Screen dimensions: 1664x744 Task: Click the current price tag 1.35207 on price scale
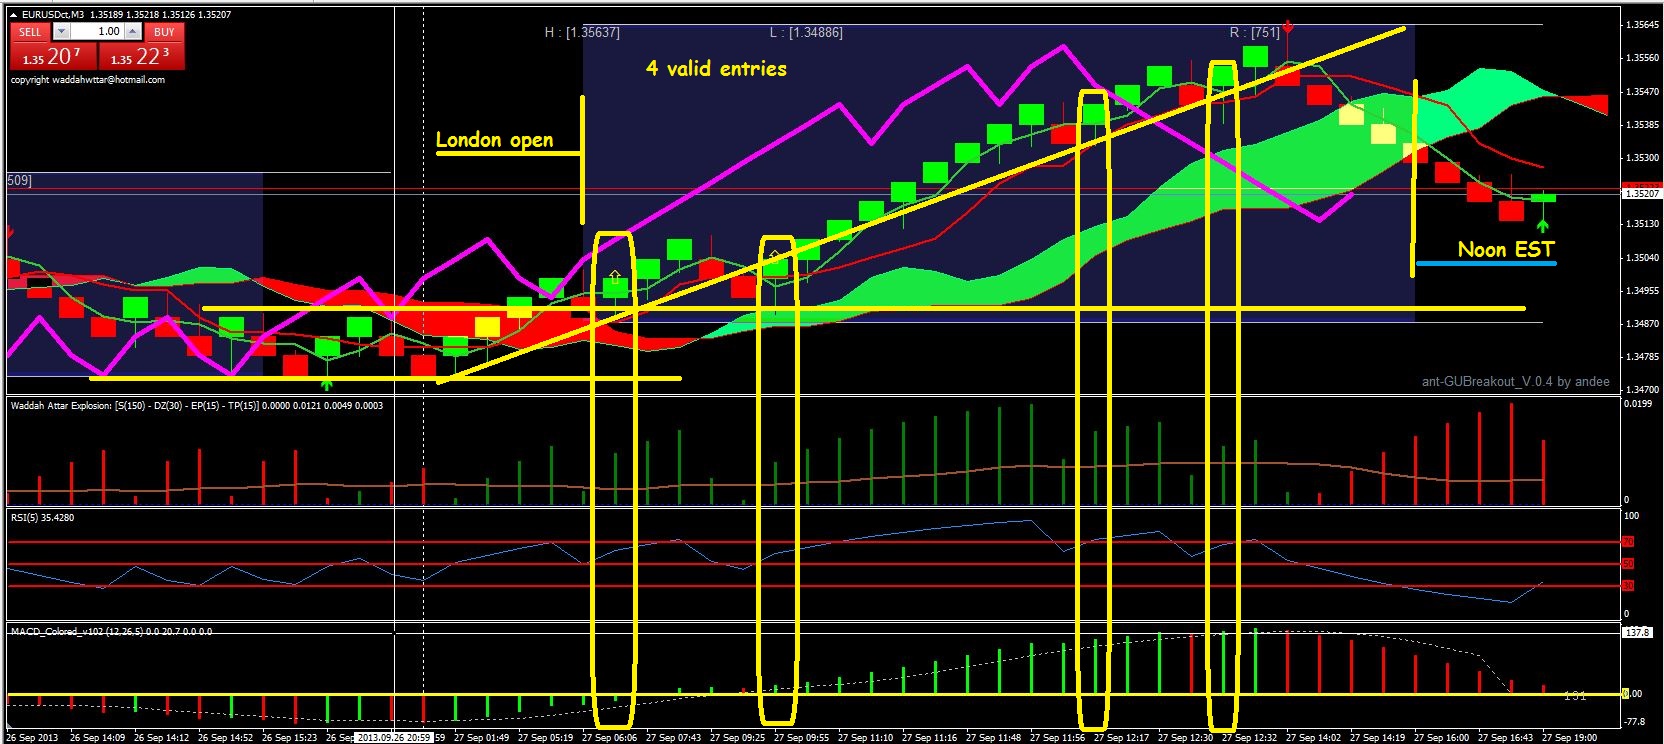coord(1641,194)
